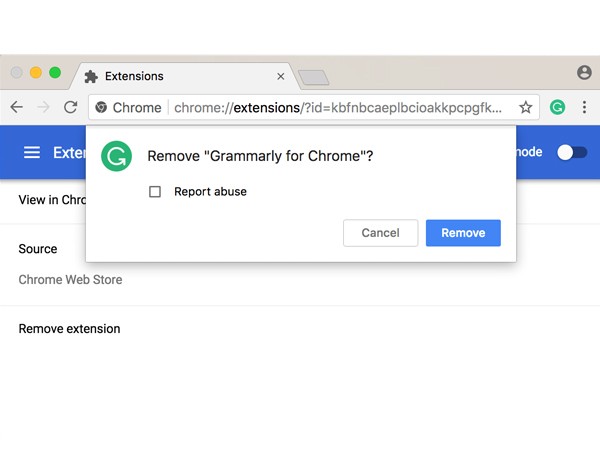Open the Chrome three-dot menu
The image size is (600, 470).
click(x=584, y=107)
